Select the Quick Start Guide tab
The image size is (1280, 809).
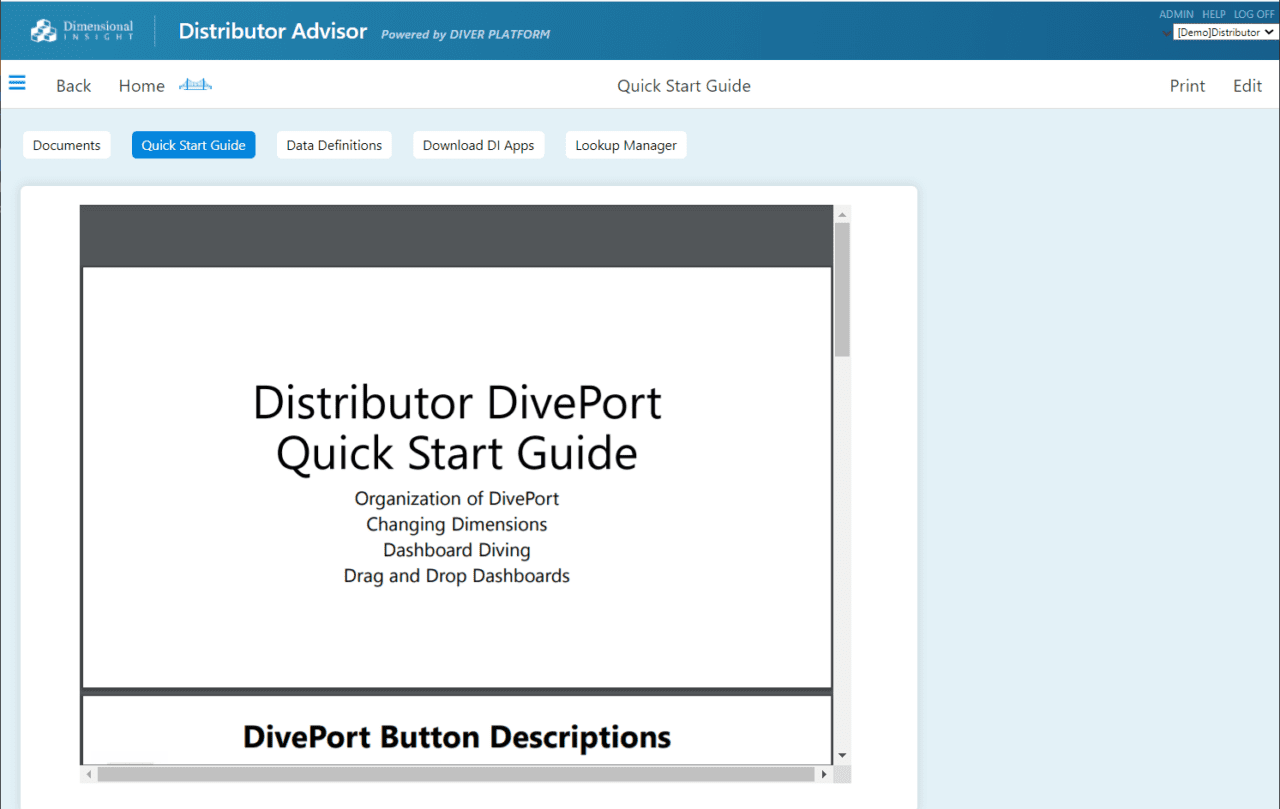click(x=193, y=144)
